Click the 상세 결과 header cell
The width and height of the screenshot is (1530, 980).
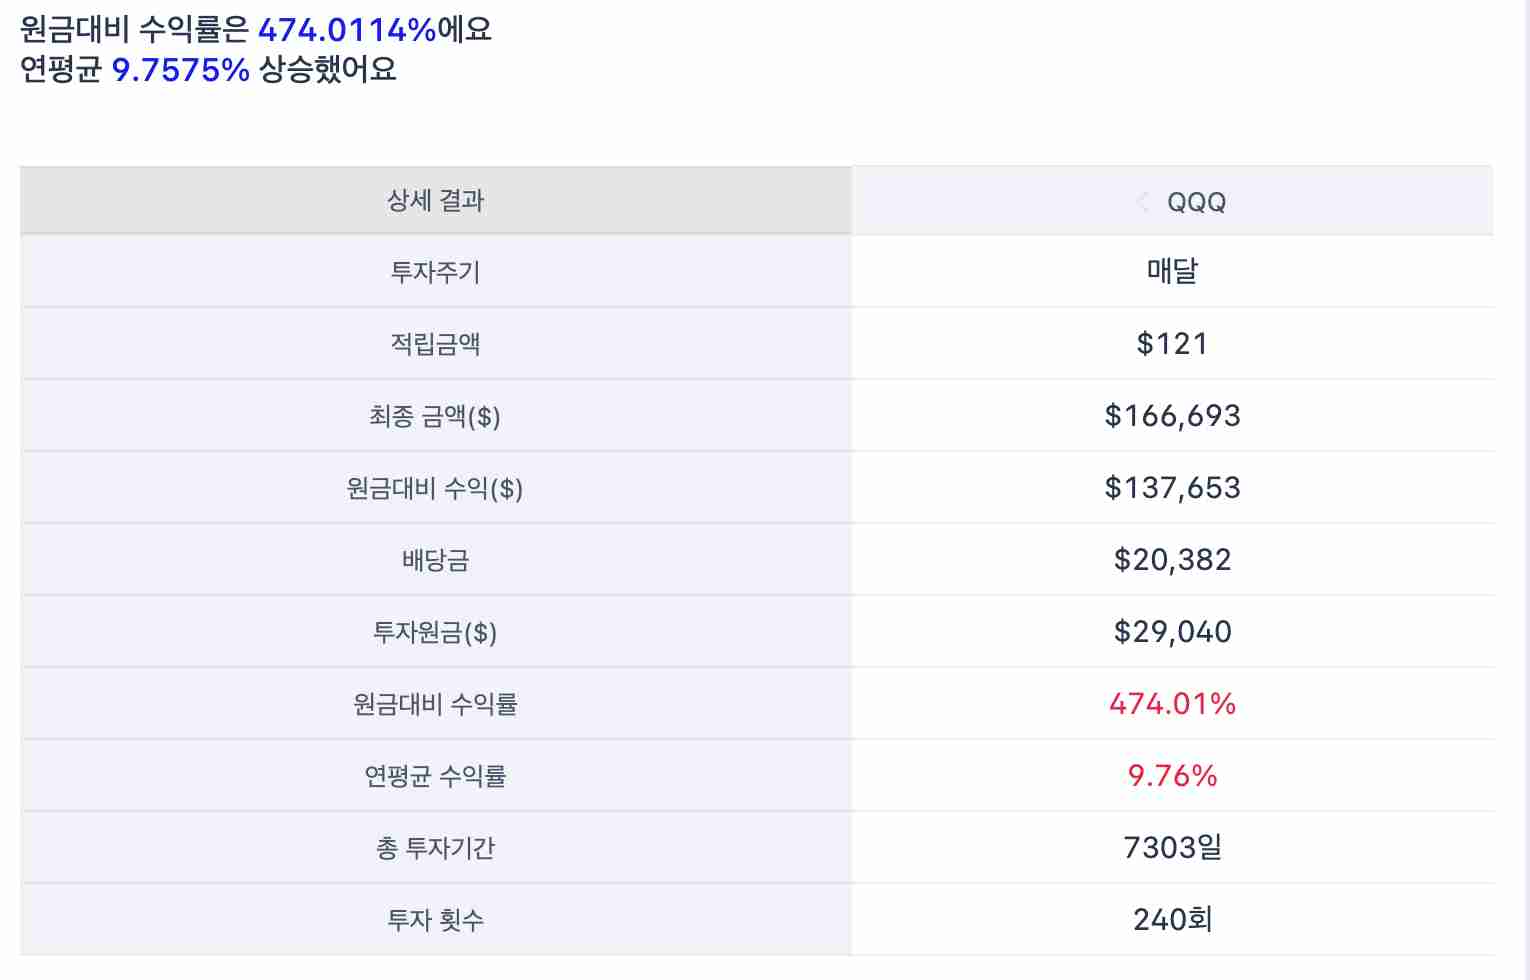pos(435,201)
